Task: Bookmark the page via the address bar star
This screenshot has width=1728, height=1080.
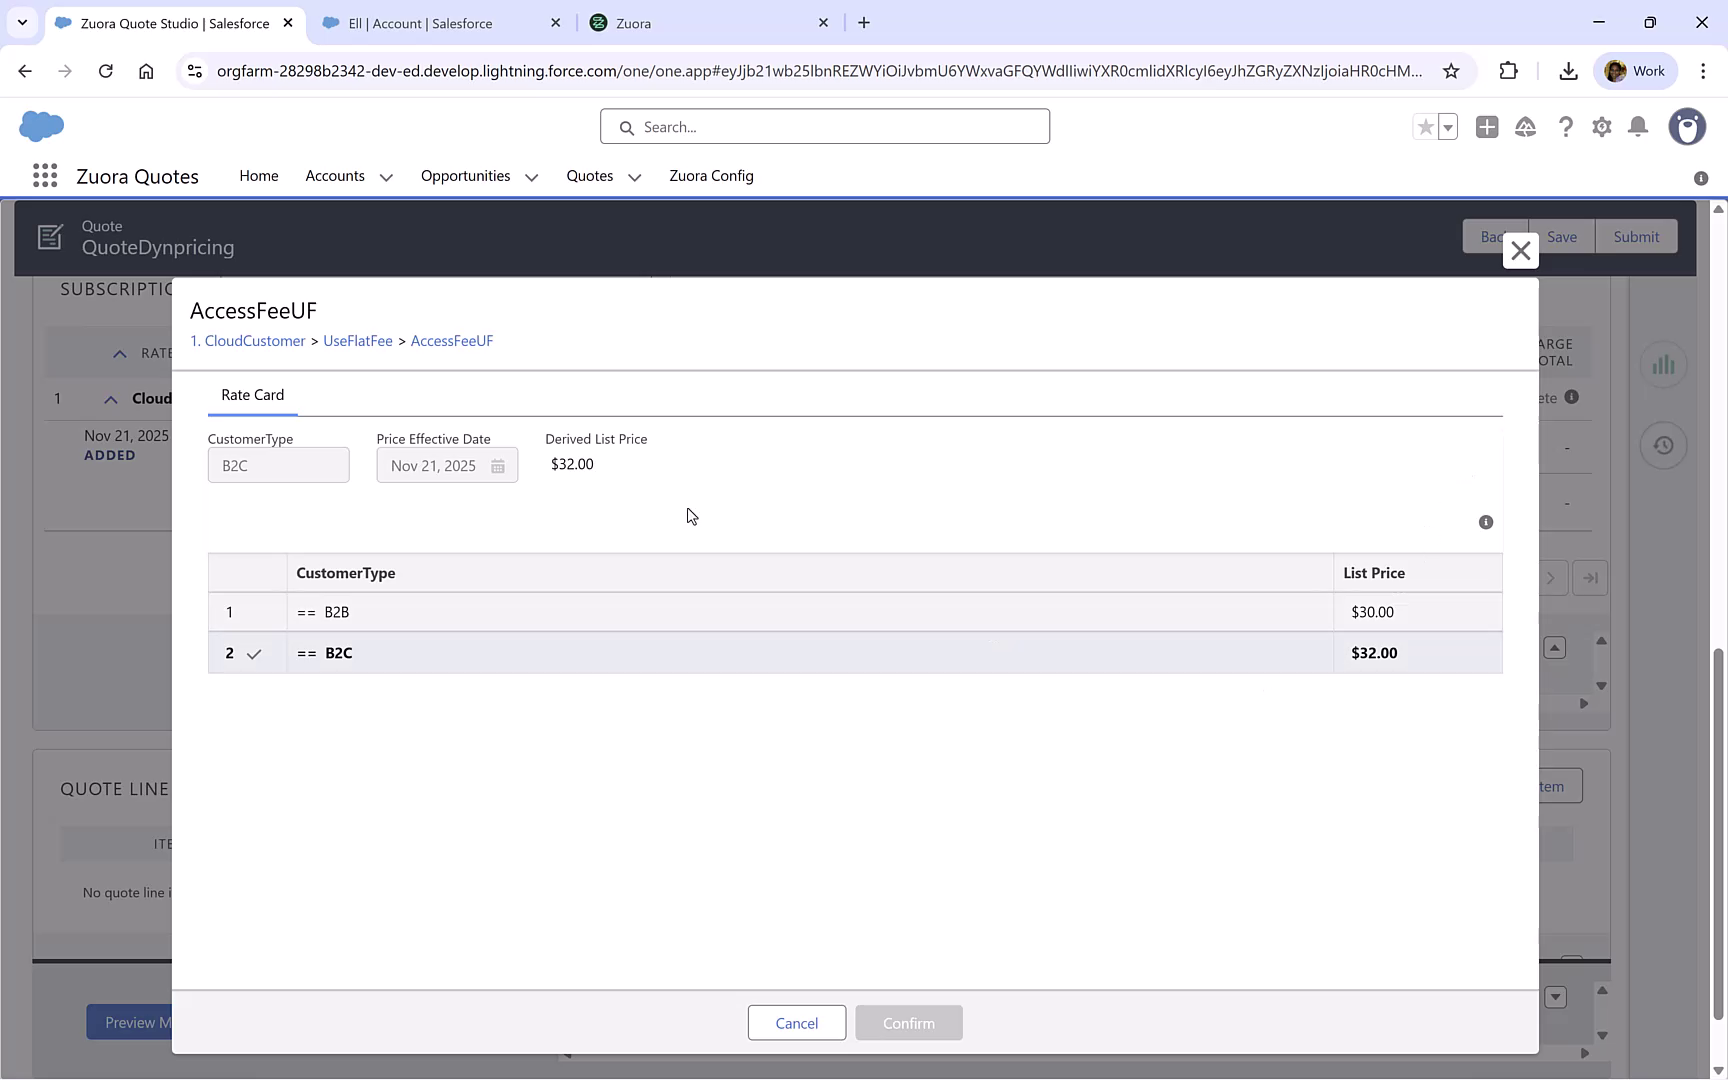Action: click(1452, 71)
